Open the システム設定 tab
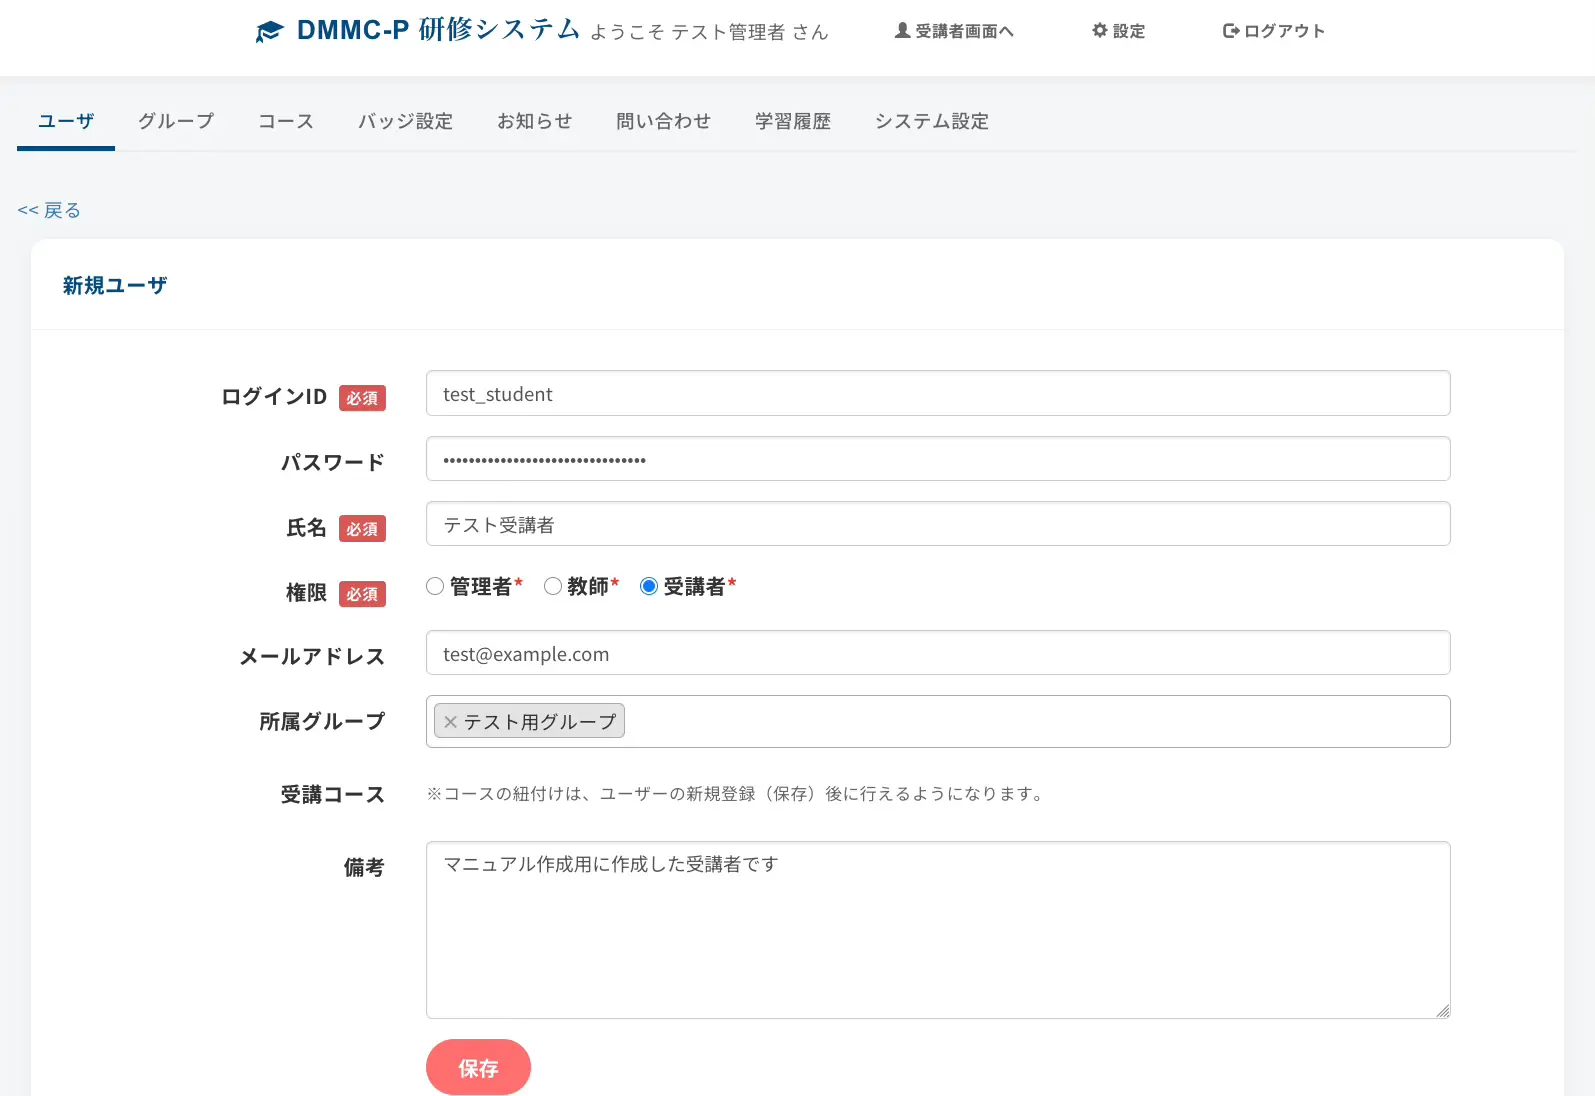Image resolution: width=1595 pixels, height=1096 pixels. (931, 122)
